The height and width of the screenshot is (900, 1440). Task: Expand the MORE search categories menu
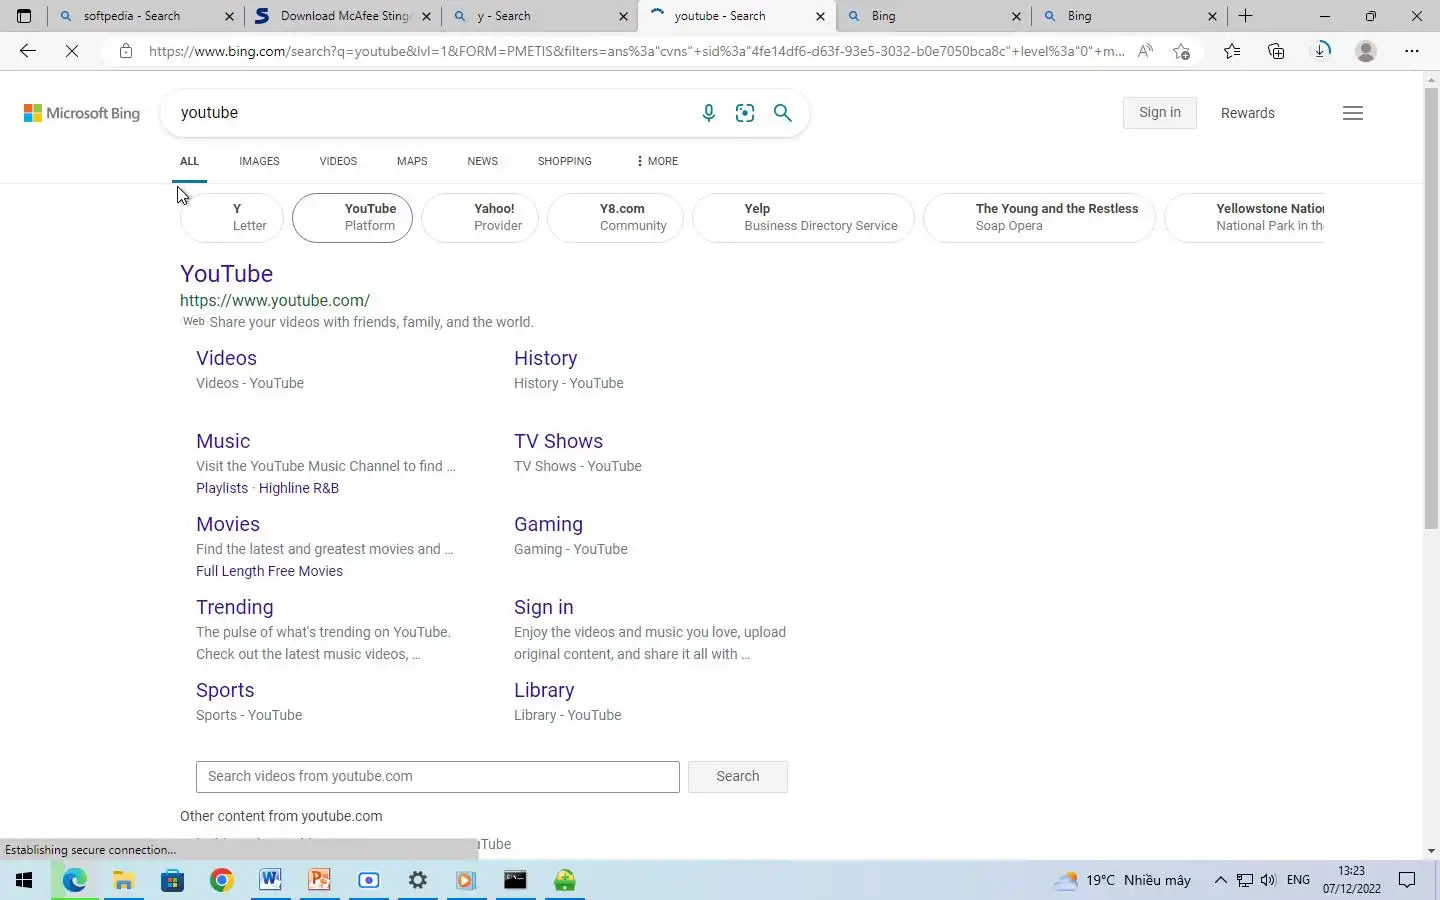[657, 161]
